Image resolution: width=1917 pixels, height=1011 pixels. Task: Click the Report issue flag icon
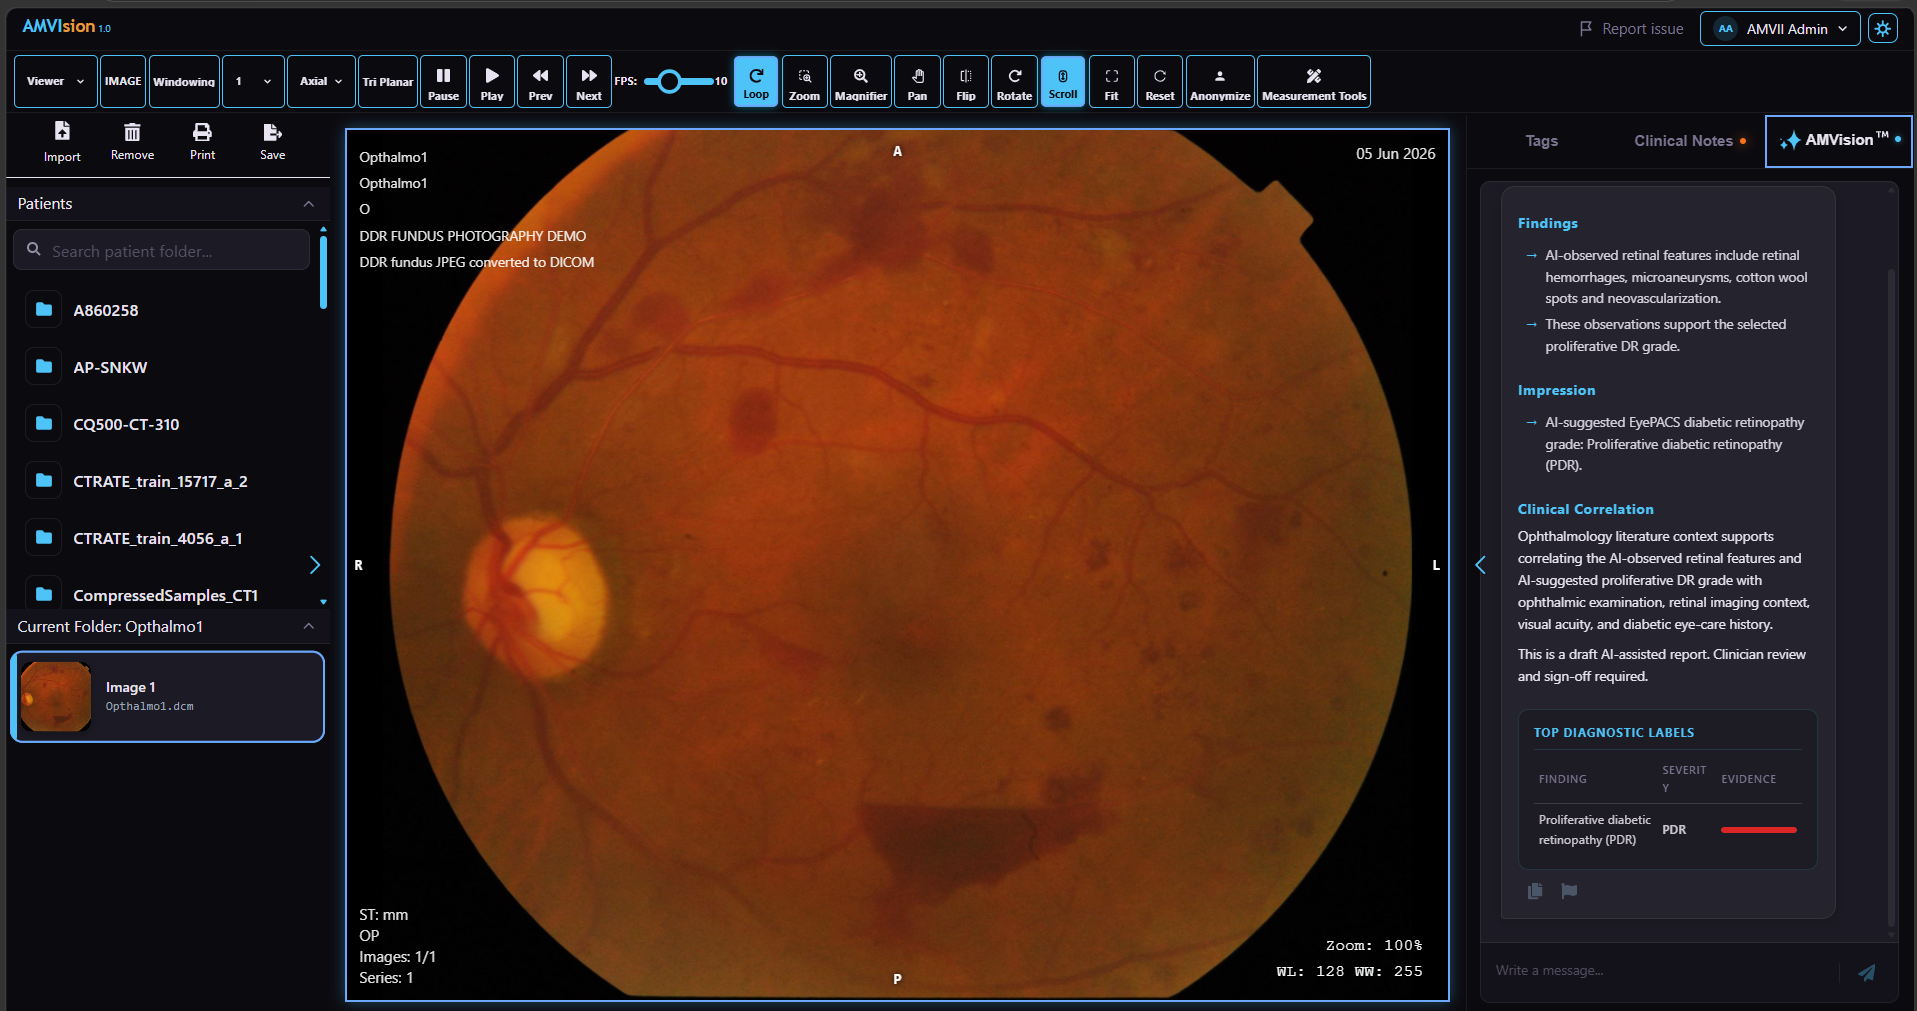pyautogui.click(x=1586, y=29)
